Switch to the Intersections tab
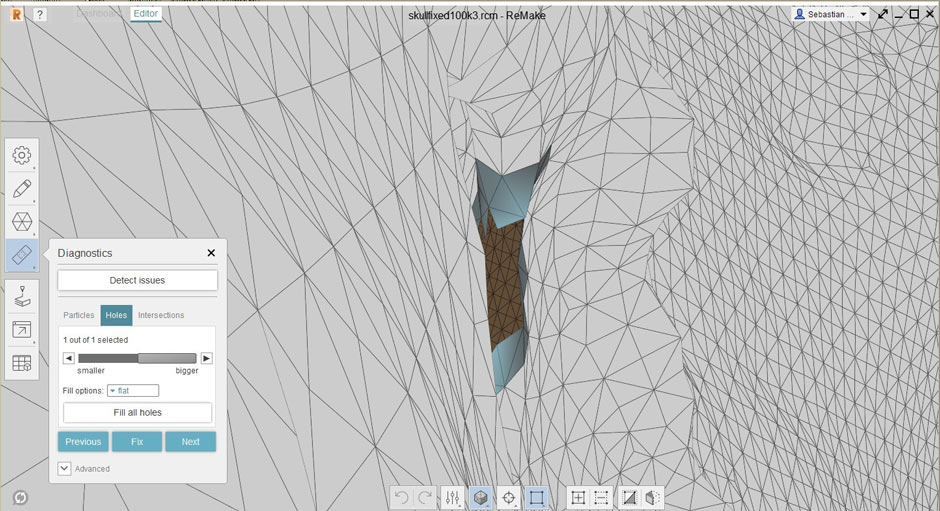The image size is (940, 511). point(161,315)
